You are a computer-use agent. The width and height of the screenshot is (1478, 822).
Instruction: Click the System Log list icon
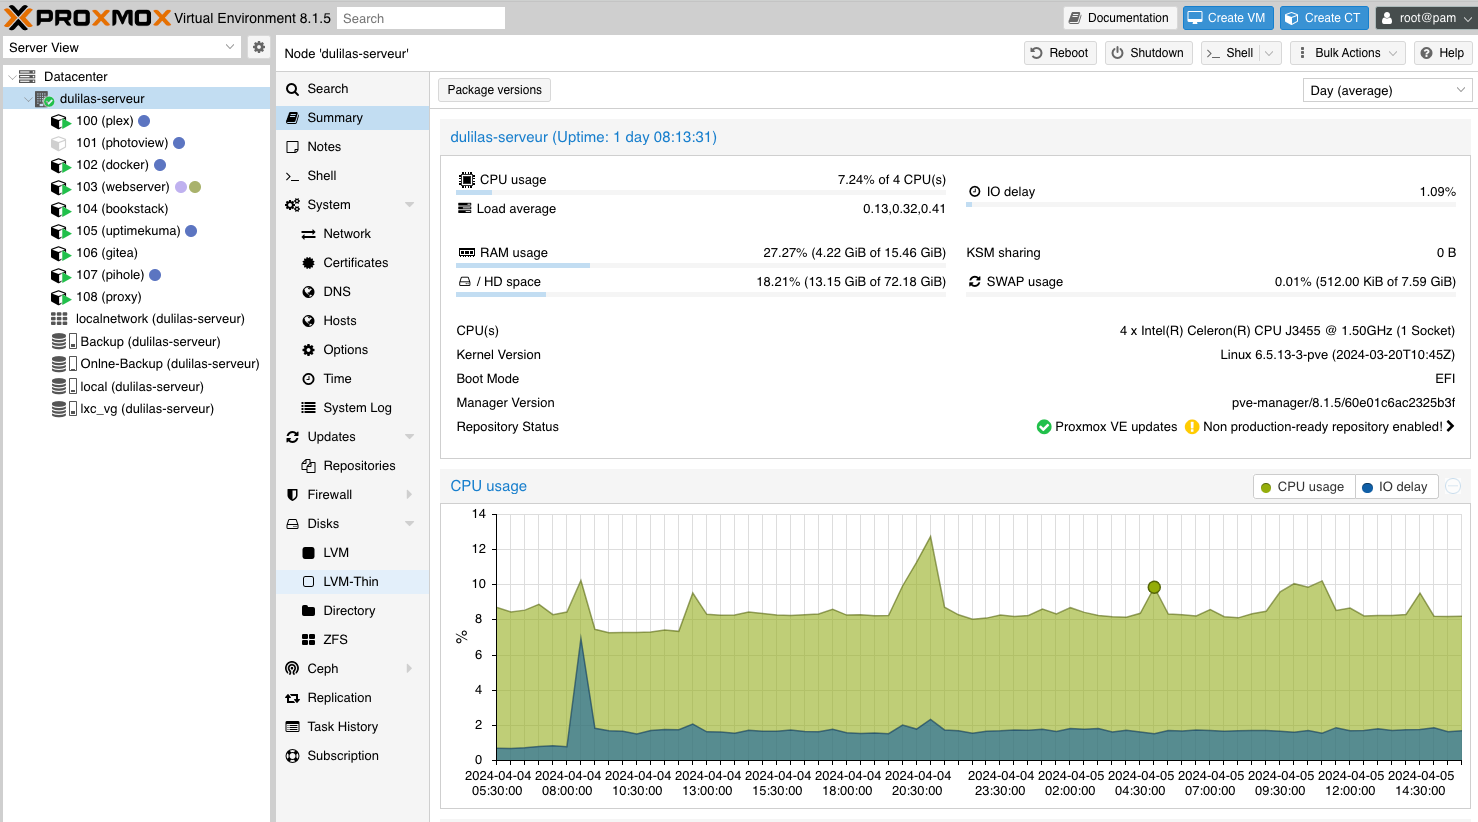pyautogui.click(x=309, y=408)
